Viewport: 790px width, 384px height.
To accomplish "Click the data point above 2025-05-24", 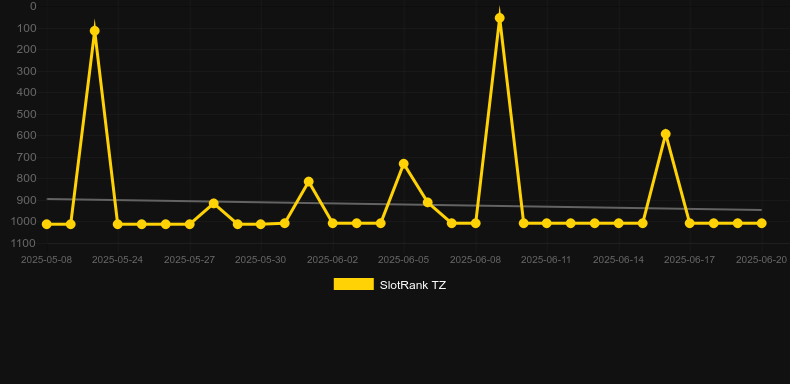I will [118, 224].
